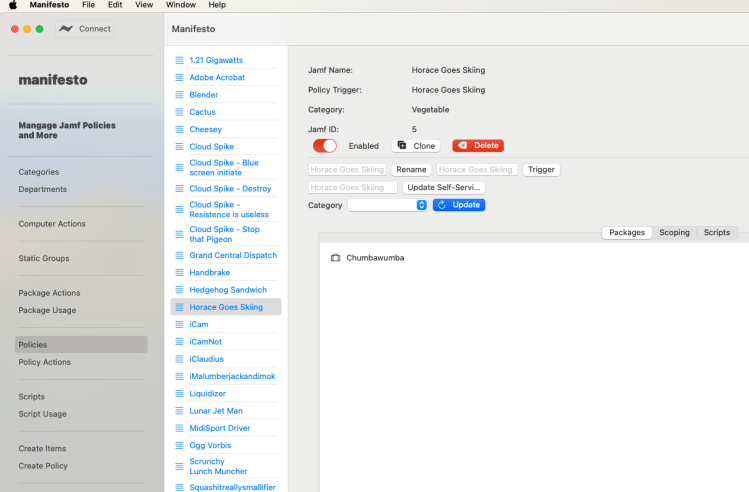
Task: Toggle the policy Enabled switch off
Action: click(325, 146)
